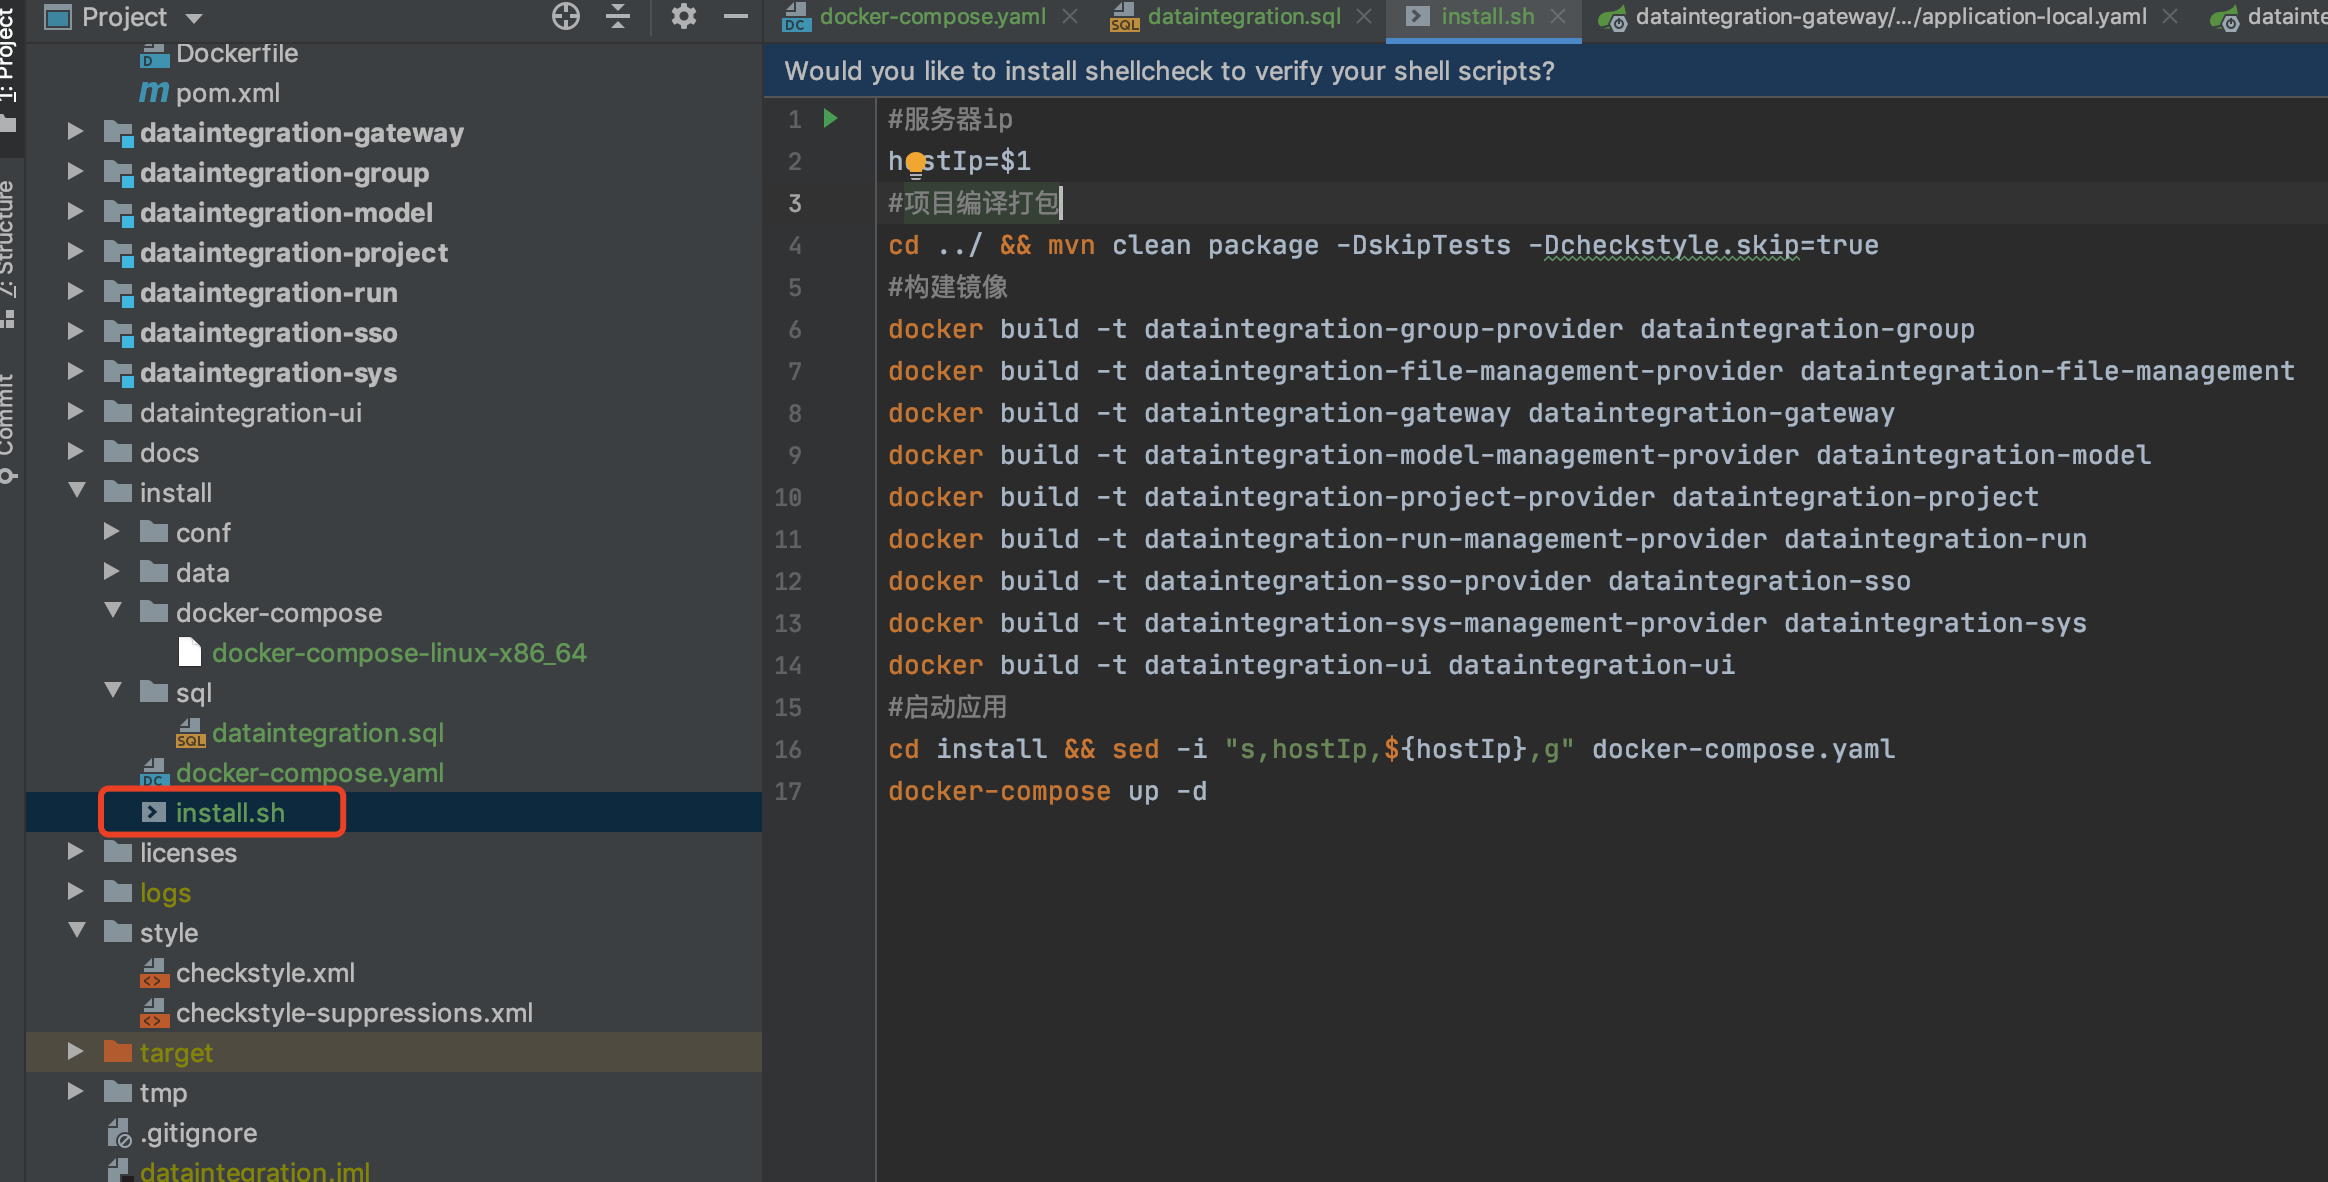Image resolution: width=2328 pixels, height=1182 pixels.
Task: Click the green run arrow beside line 1
Action: click(829, 118)
